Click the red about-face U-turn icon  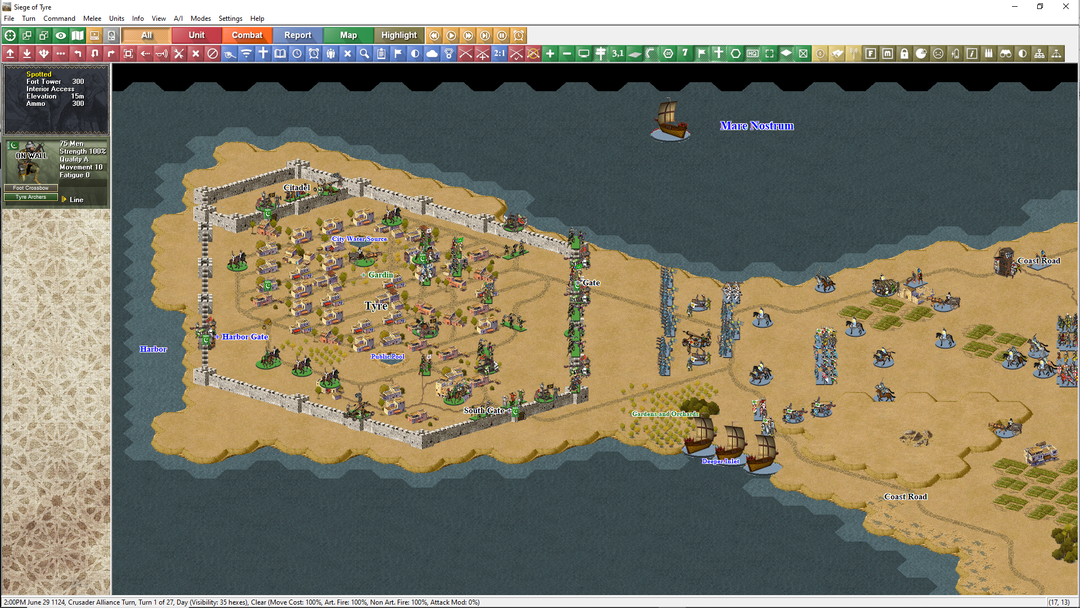[94, 53]
